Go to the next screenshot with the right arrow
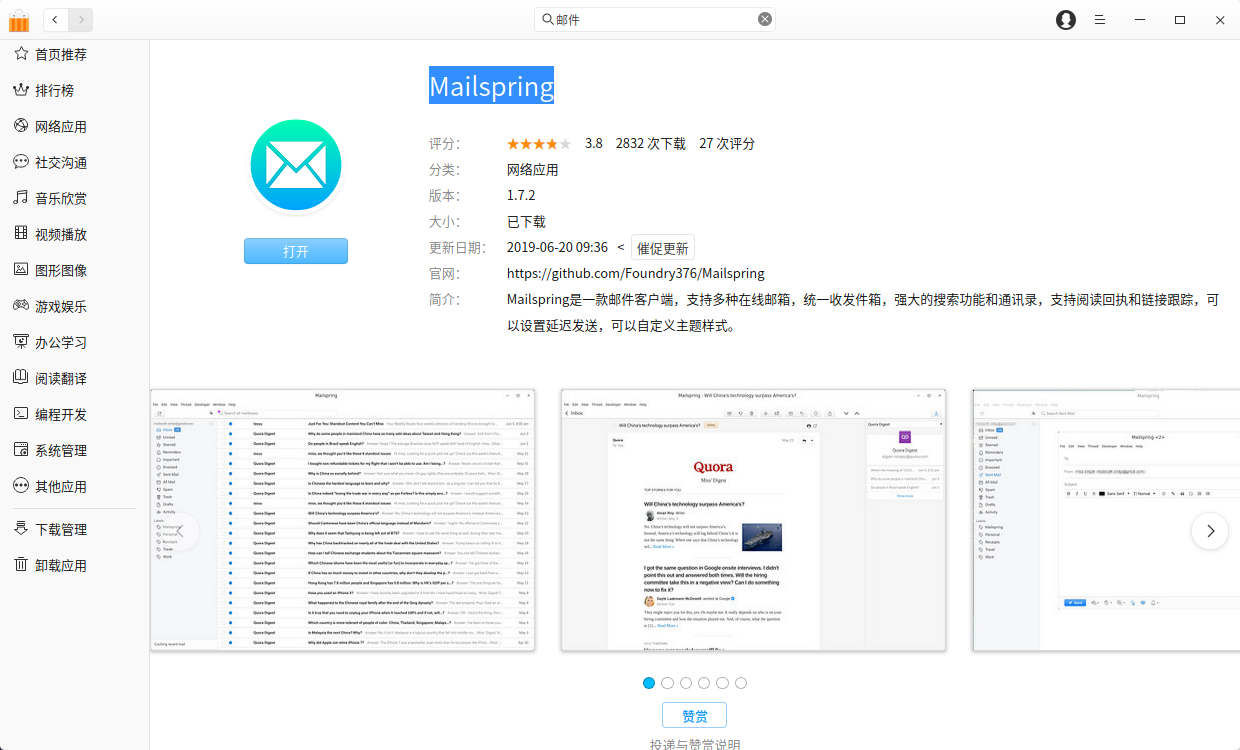 [x=1210, y=531]
